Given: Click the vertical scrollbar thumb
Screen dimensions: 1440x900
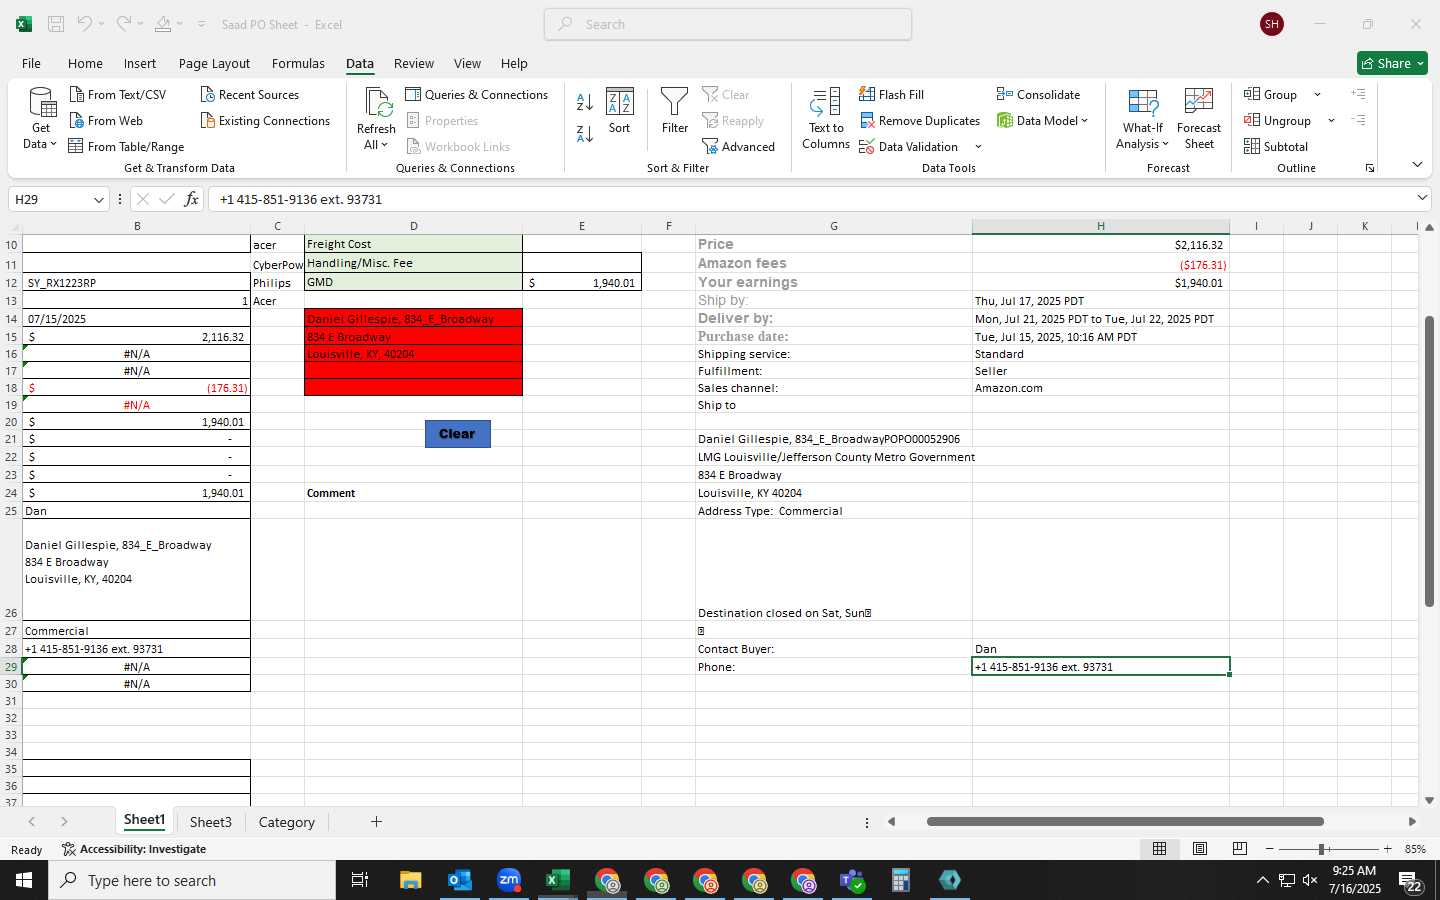Looking at the screenshot, I should [1429, 461].
